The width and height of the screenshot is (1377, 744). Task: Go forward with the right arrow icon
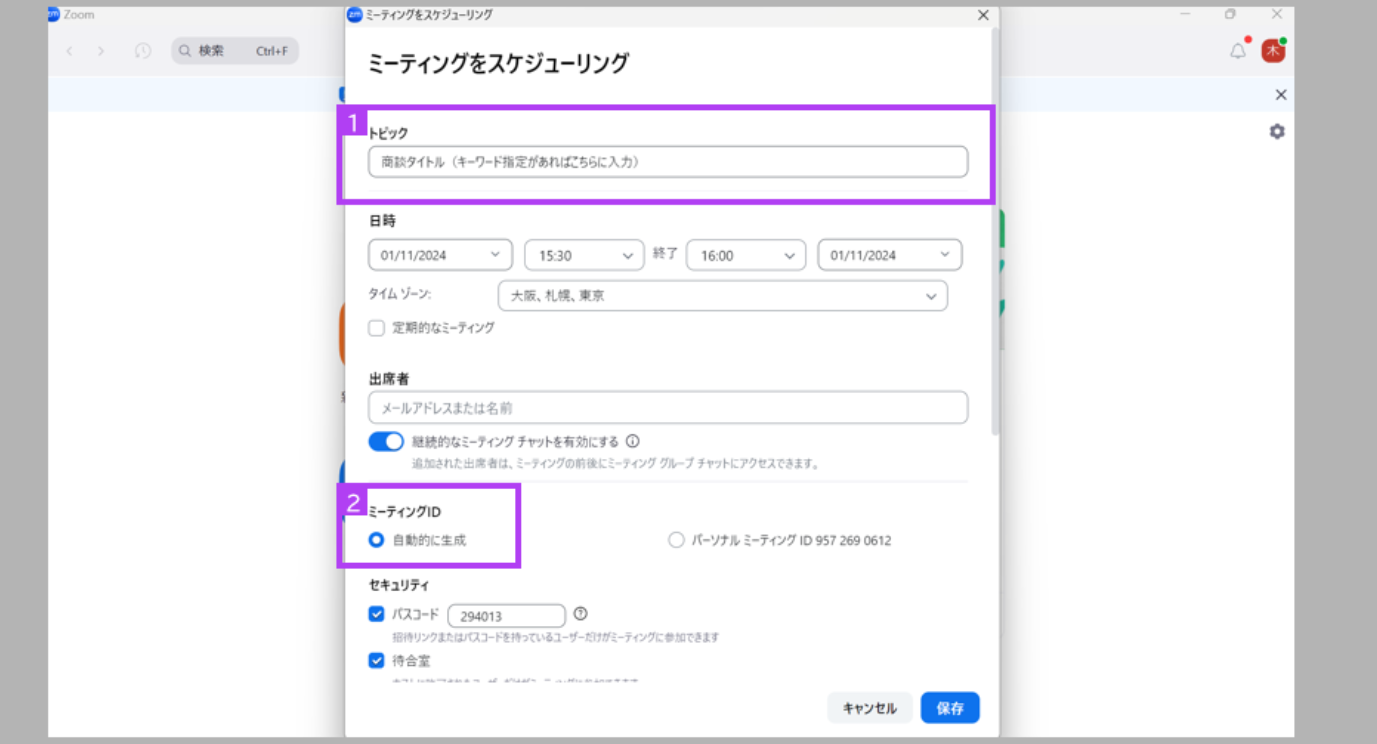101,51
